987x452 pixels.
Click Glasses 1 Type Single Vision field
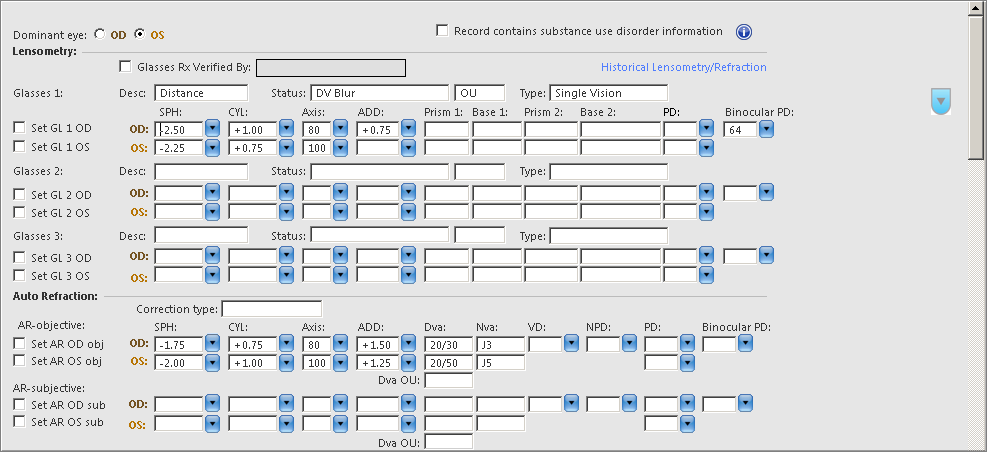tap(609, 93)
